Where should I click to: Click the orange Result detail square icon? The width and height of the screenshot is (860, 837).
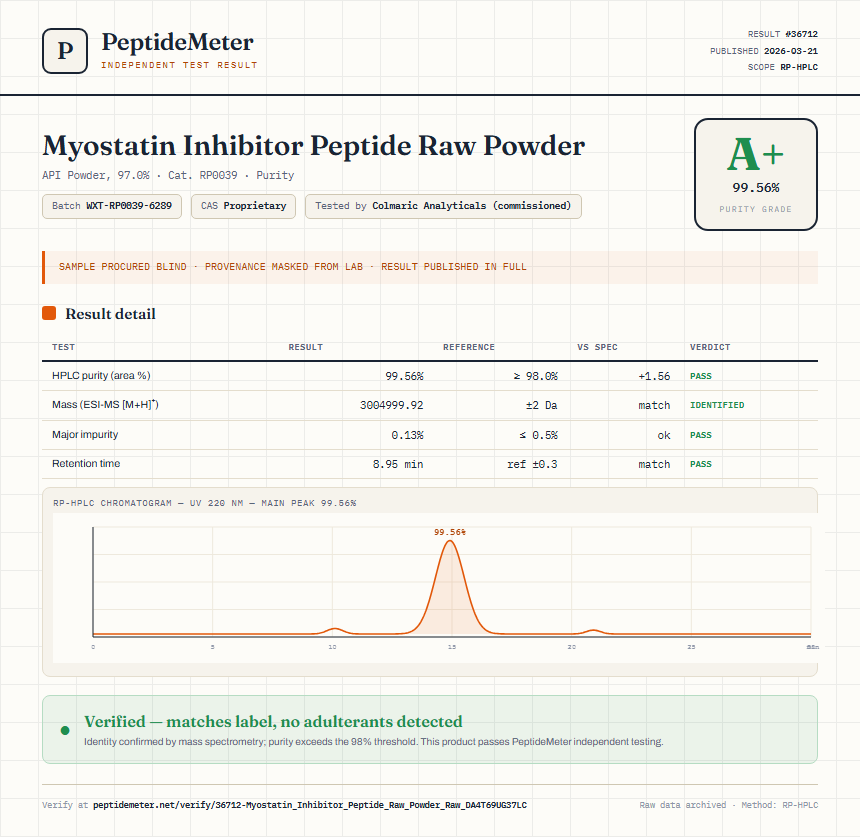(x=49, y=313)
